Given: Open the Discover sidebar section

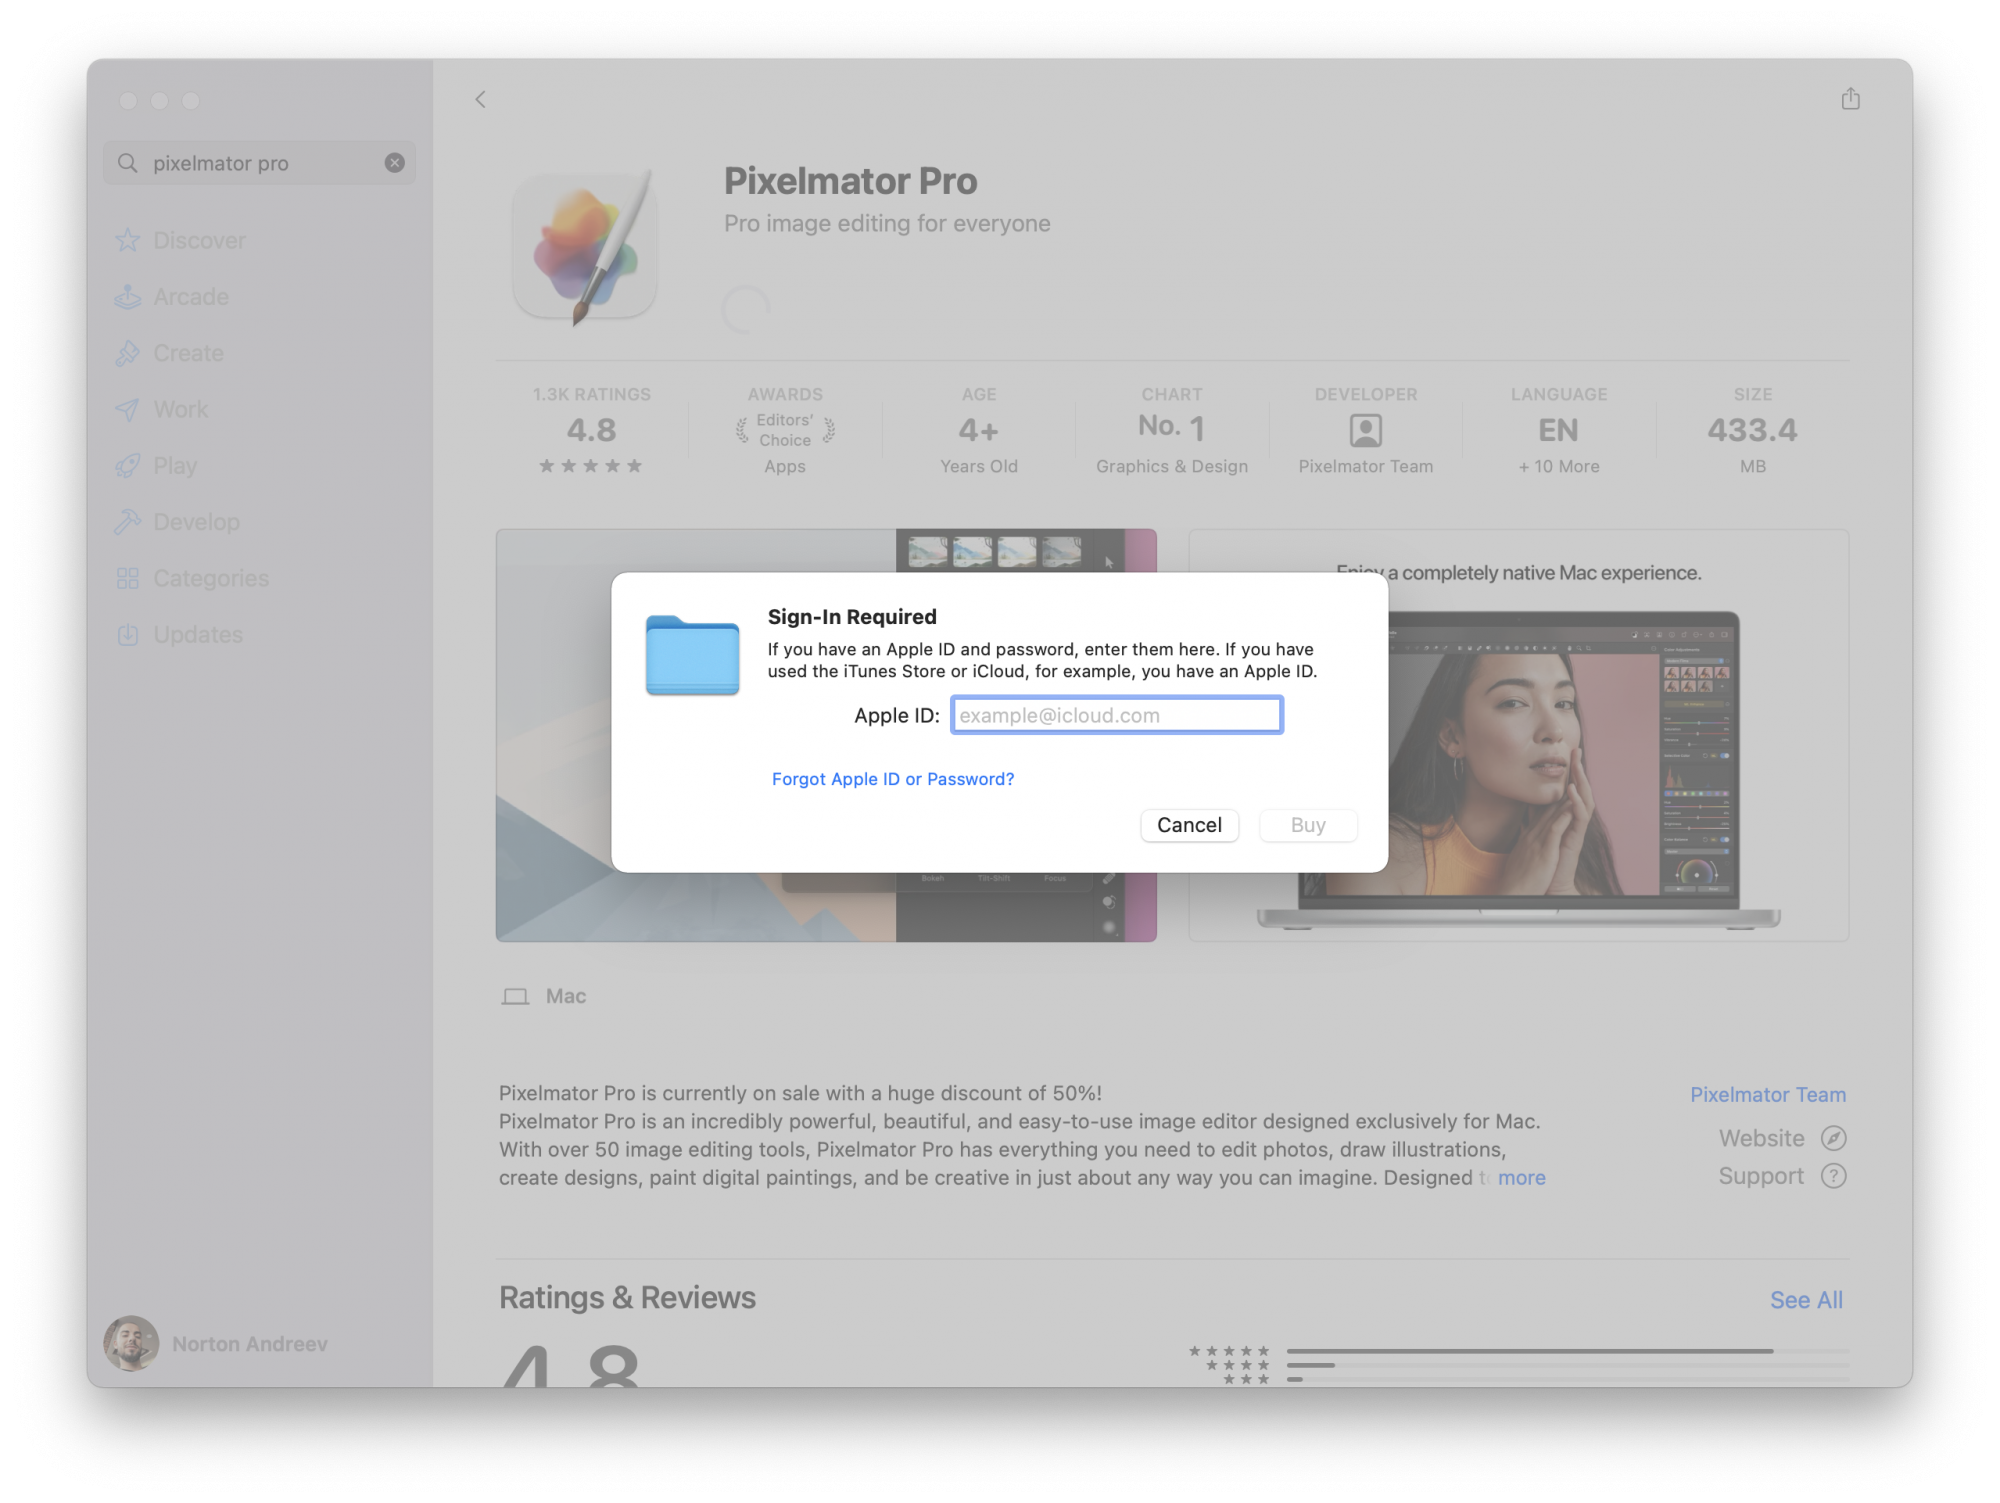Looking at the screenshot, I should point(199,241).
